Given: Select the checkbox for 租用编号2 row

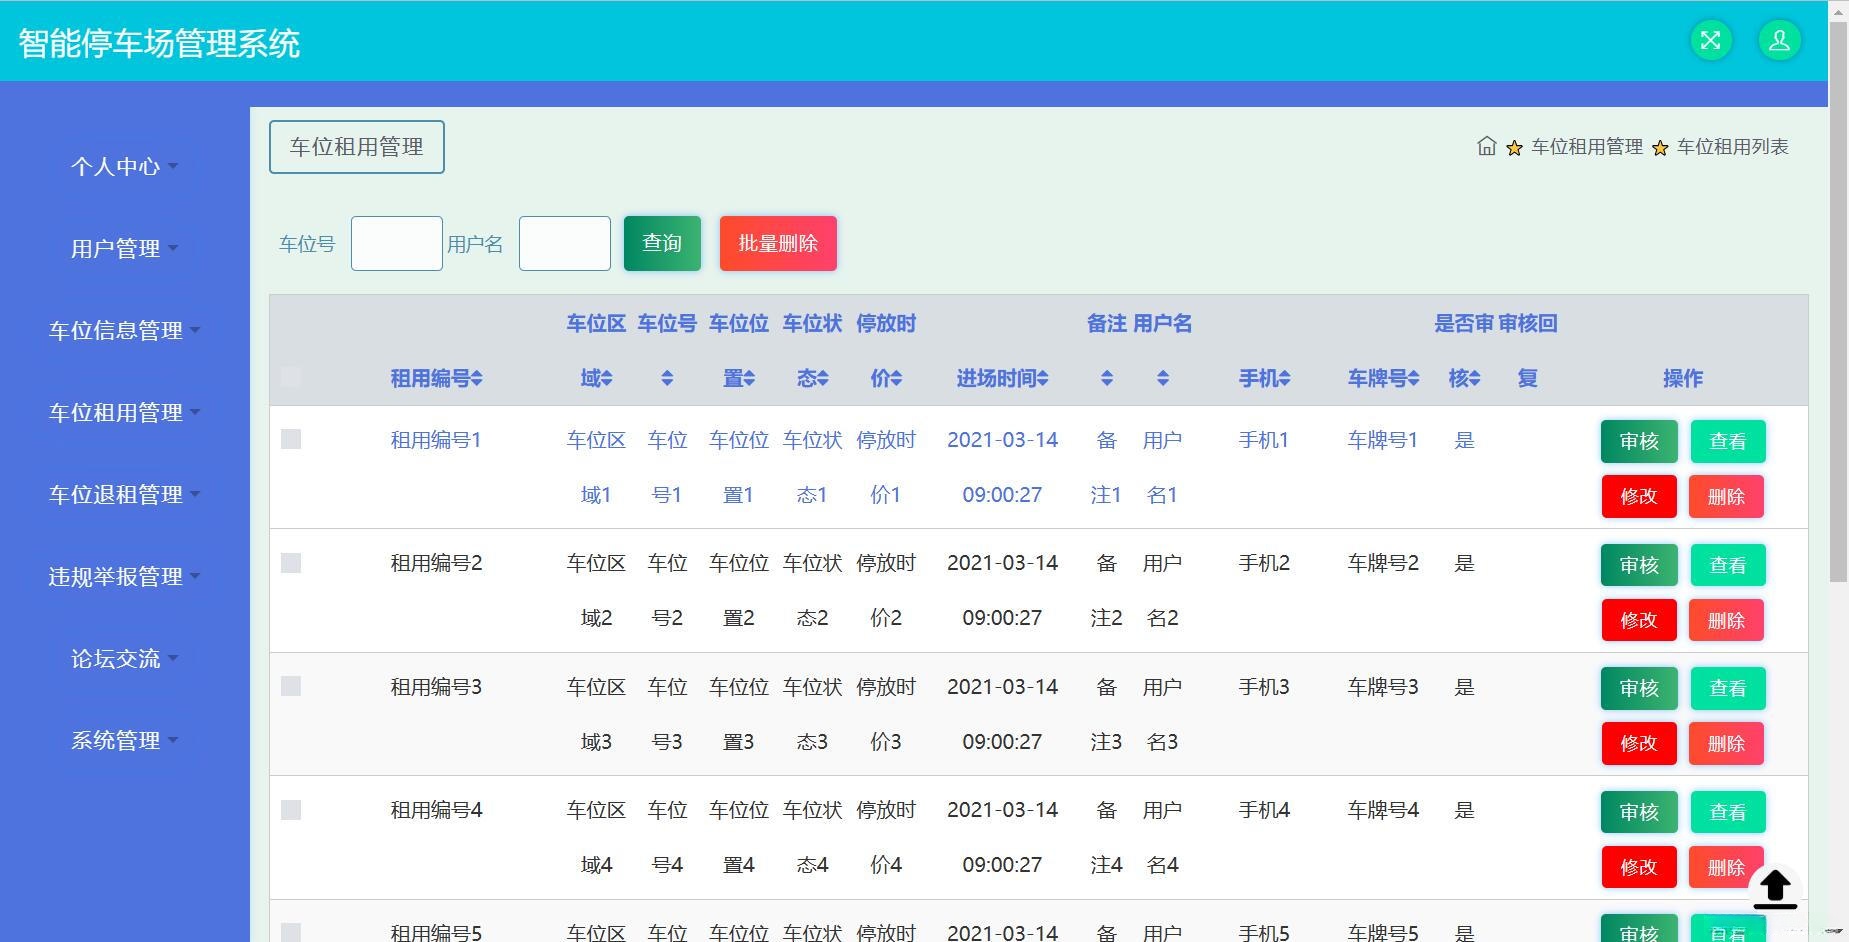Looking at the screenshot, I should pos(291,563).
